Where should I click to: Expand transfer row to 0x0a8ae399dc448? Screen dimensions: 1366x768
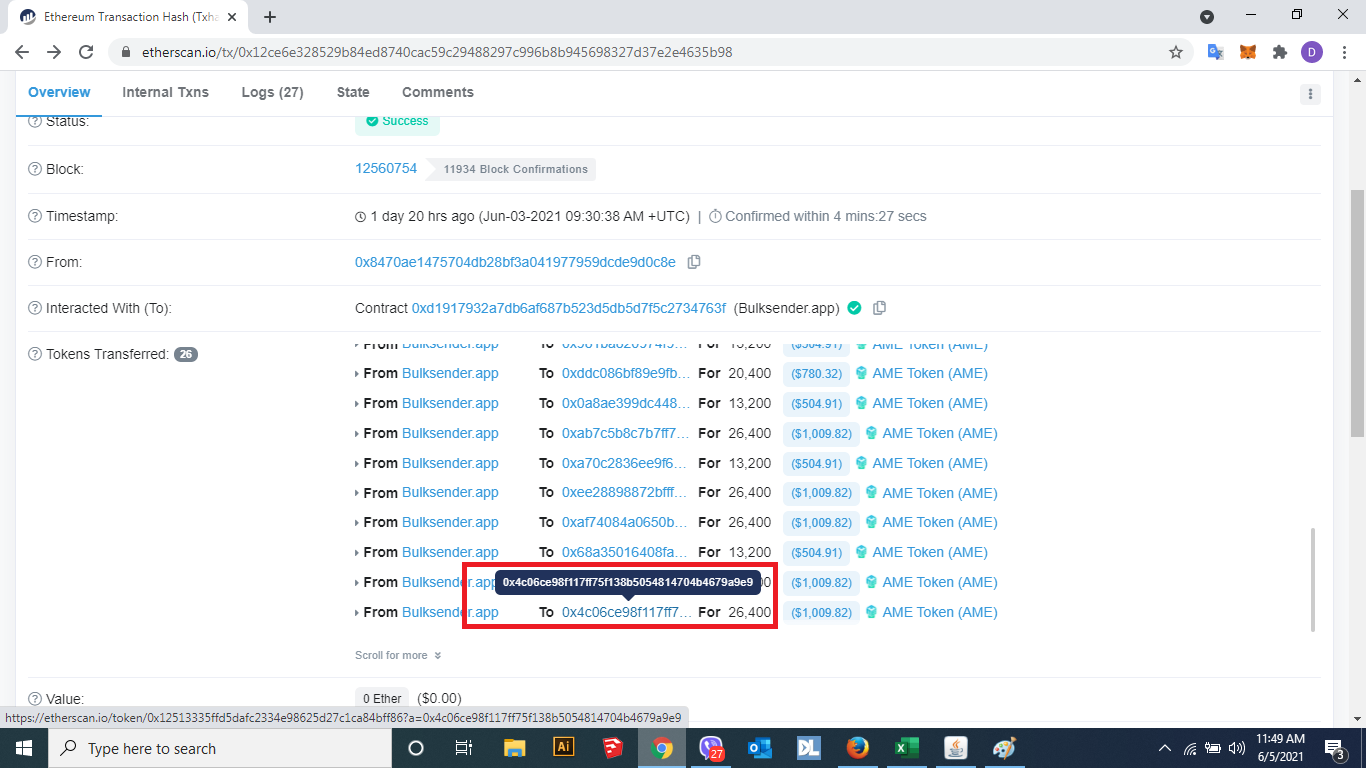click(x=357, y=404)
